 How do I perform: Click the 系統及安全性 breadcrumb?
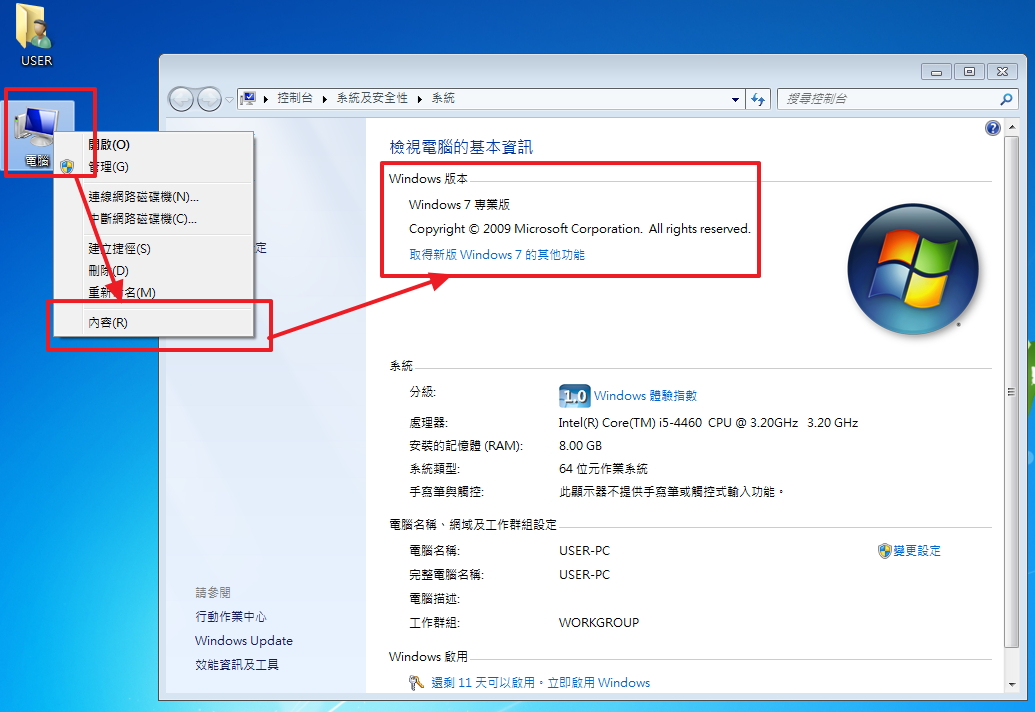[372, 98]
